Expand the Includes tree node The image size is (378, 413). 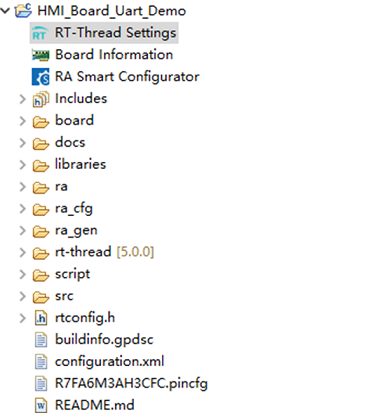[x=23, y=99]
